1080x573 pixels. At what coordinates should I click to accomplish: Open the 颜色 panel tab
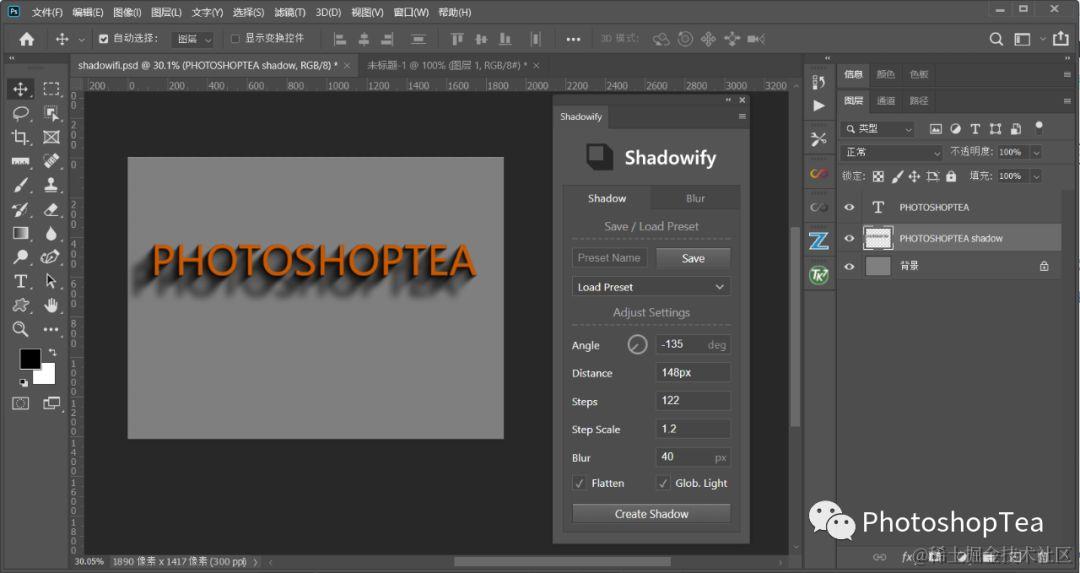886,74
